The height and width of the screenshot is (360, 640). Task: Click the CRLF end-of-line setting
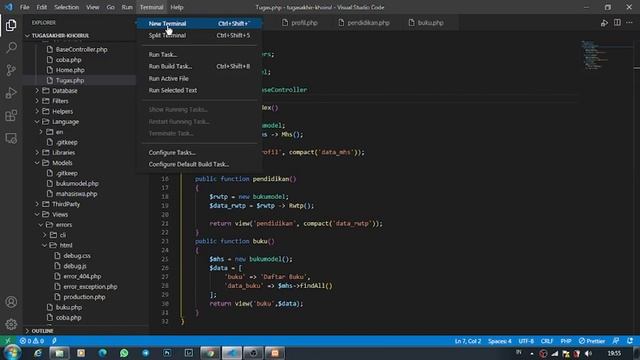547,341
